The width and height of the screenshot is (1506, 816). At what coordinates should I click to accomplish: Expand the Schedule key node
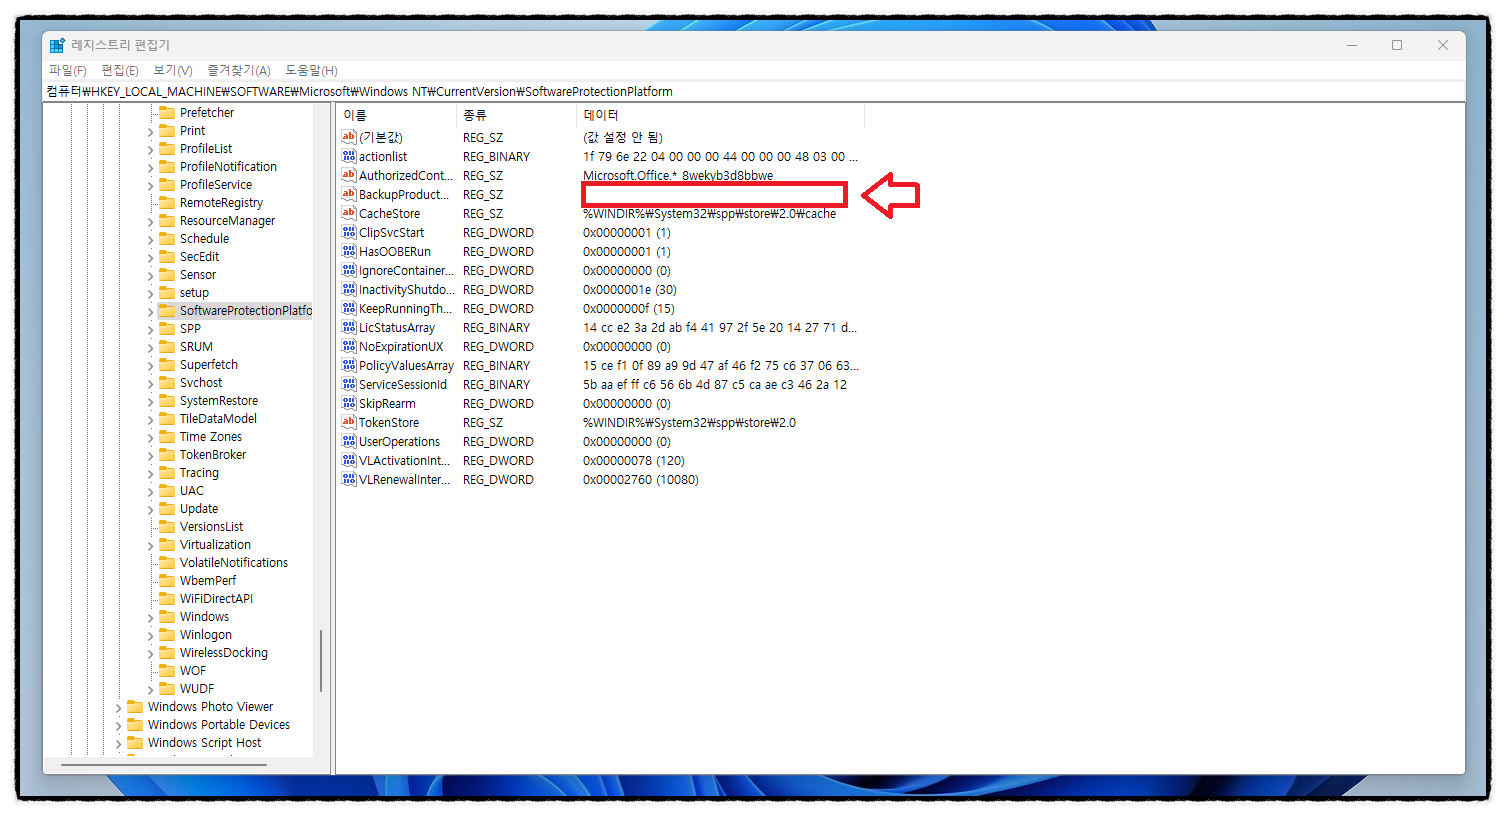click(151, 240)
